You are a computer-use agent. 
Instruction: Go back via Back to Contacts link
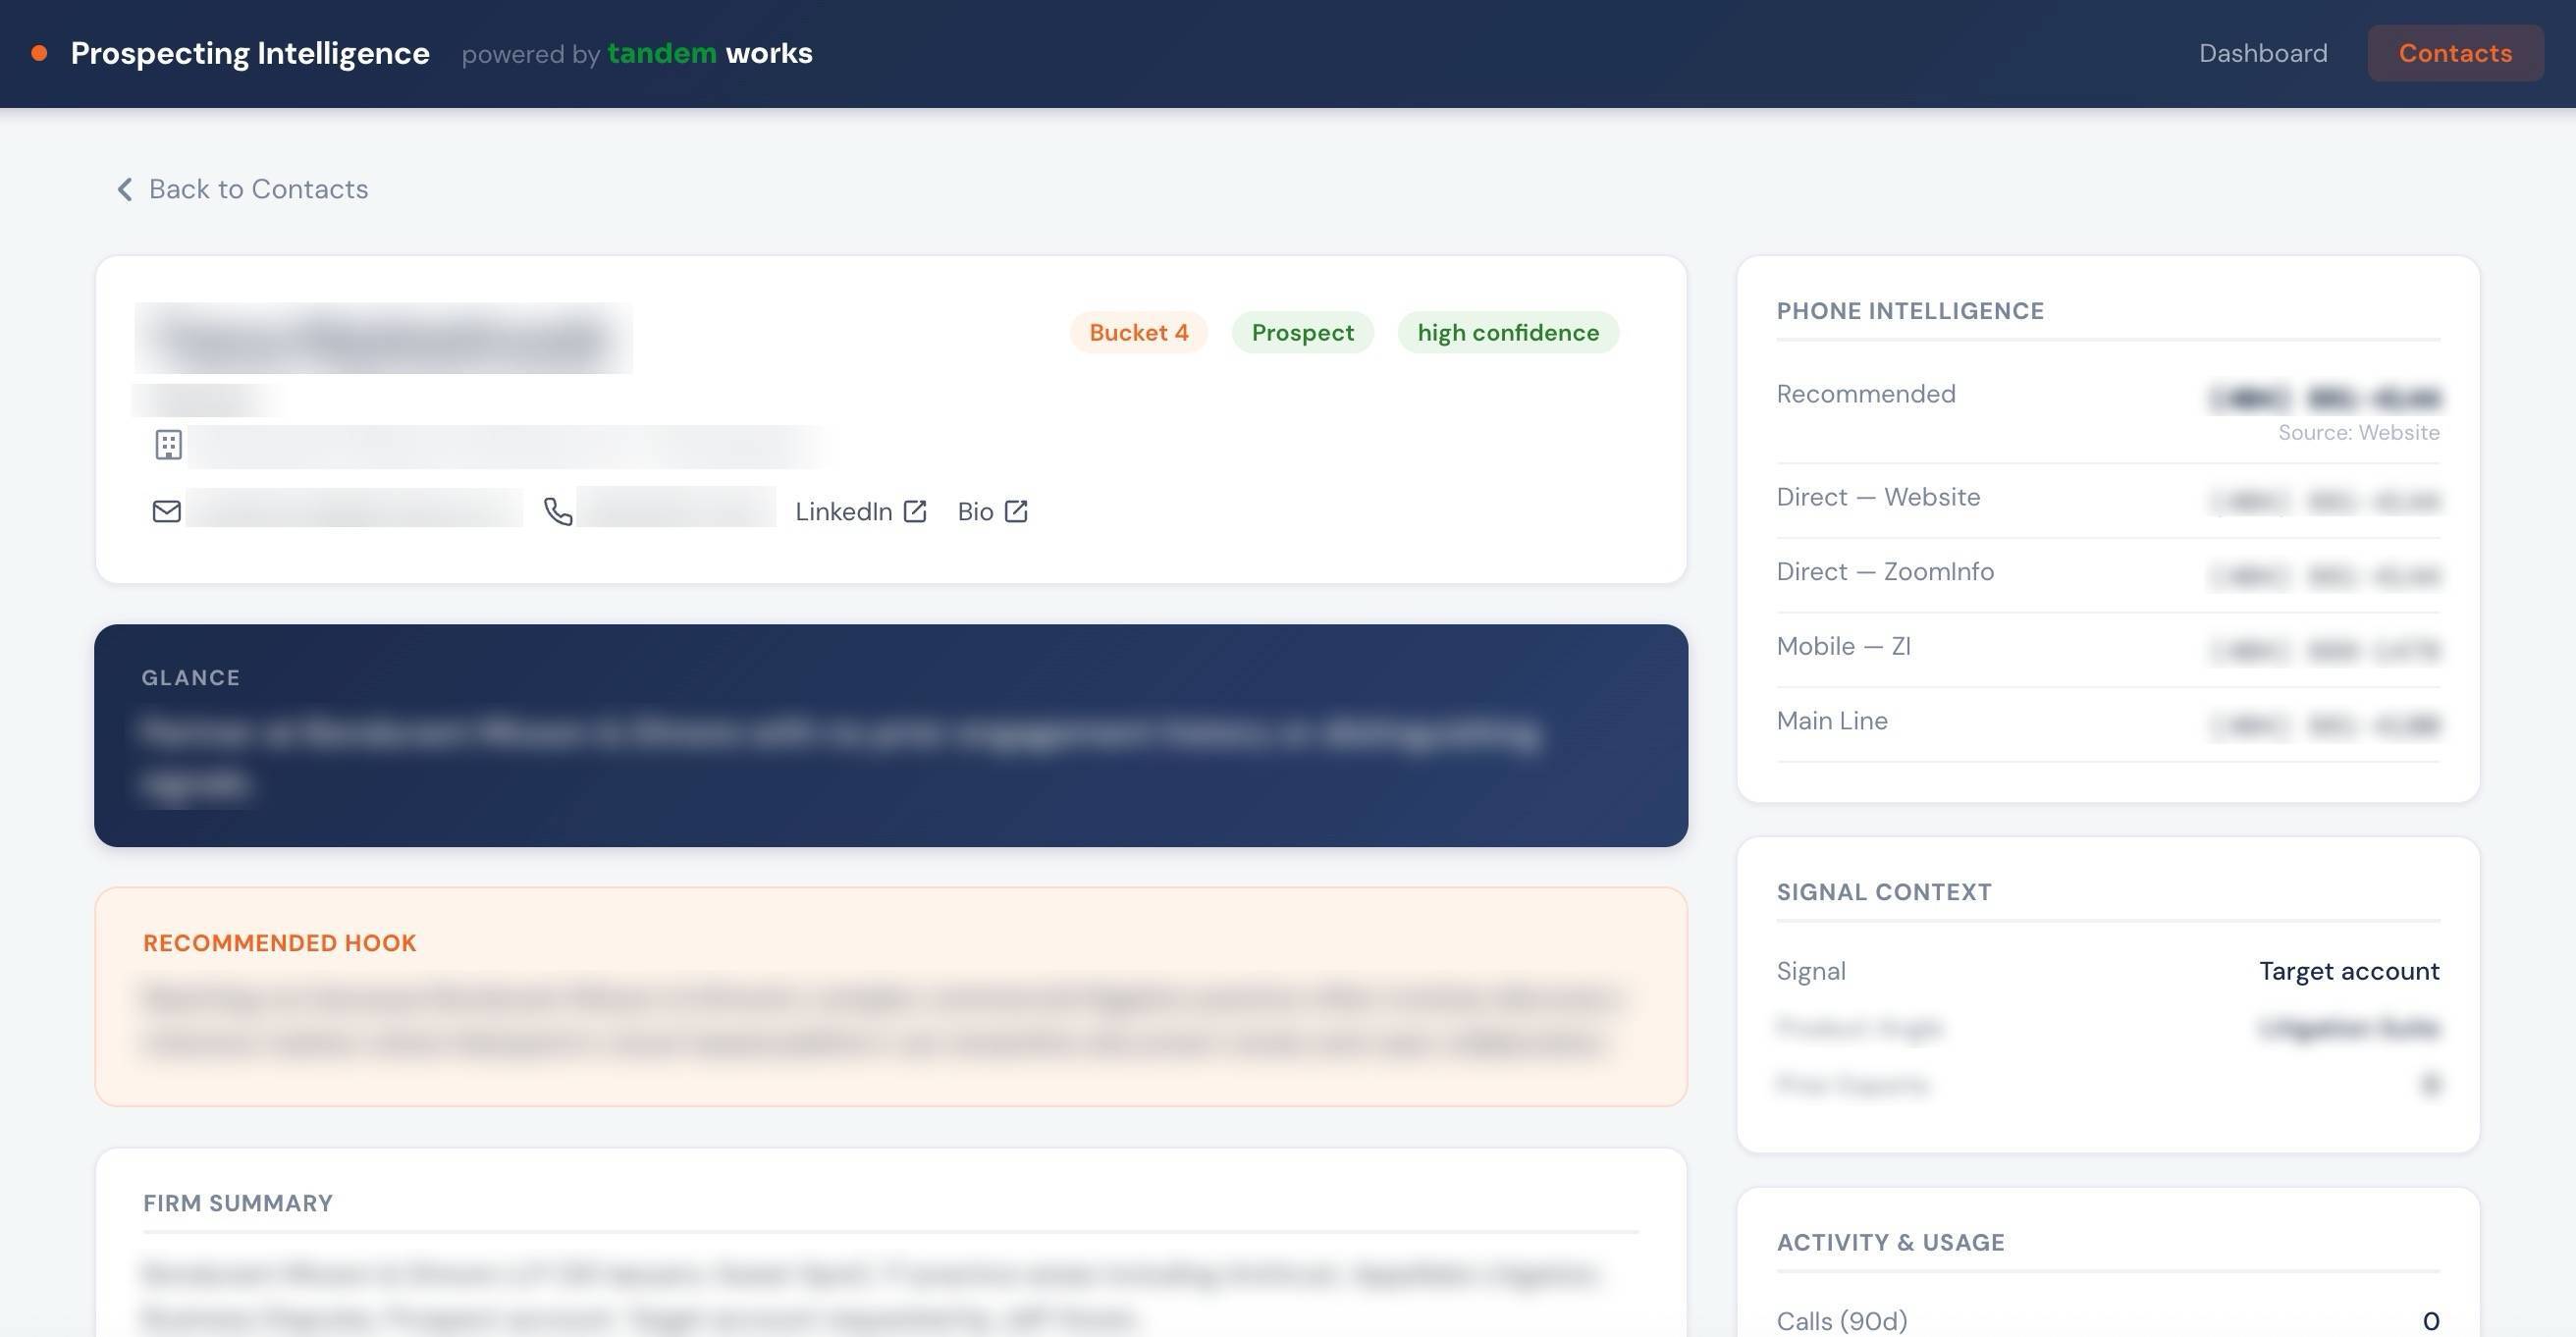258,189
